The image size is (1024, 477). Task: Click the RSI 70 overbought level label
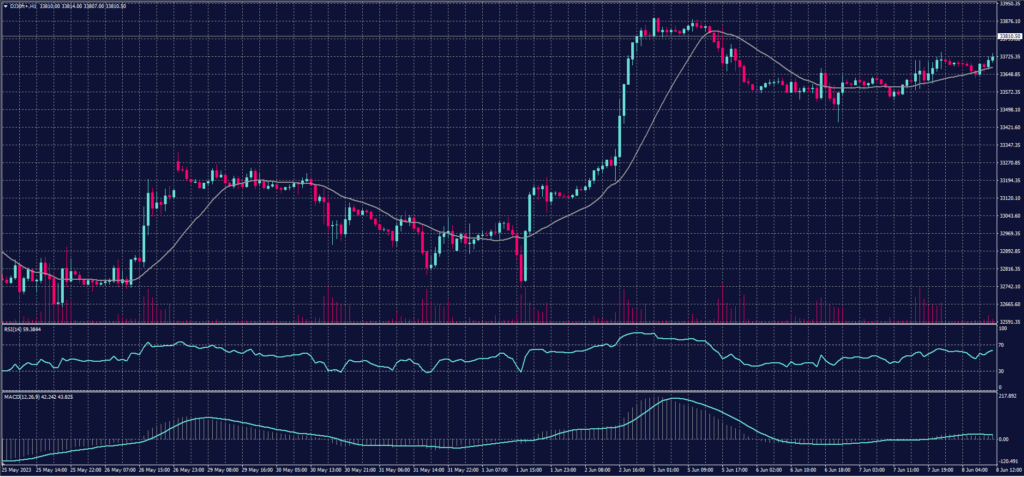1000,345
